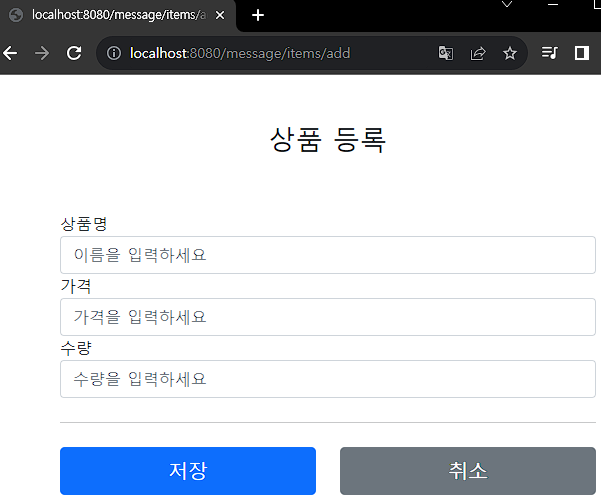Open a new tab with the plus button
This screenshot has width=601, height=501.
pyautogui.click(x=258, y=15)
